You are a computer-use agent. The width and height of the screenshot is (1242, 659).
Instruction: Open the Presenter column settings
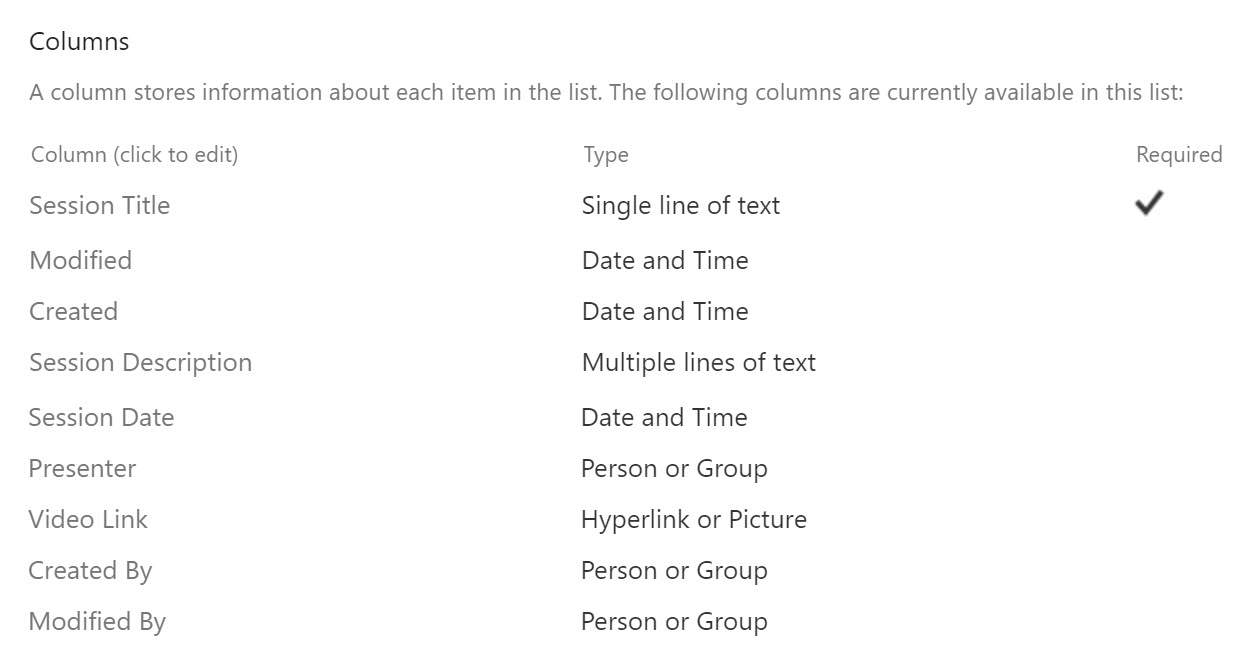[82, 468]
